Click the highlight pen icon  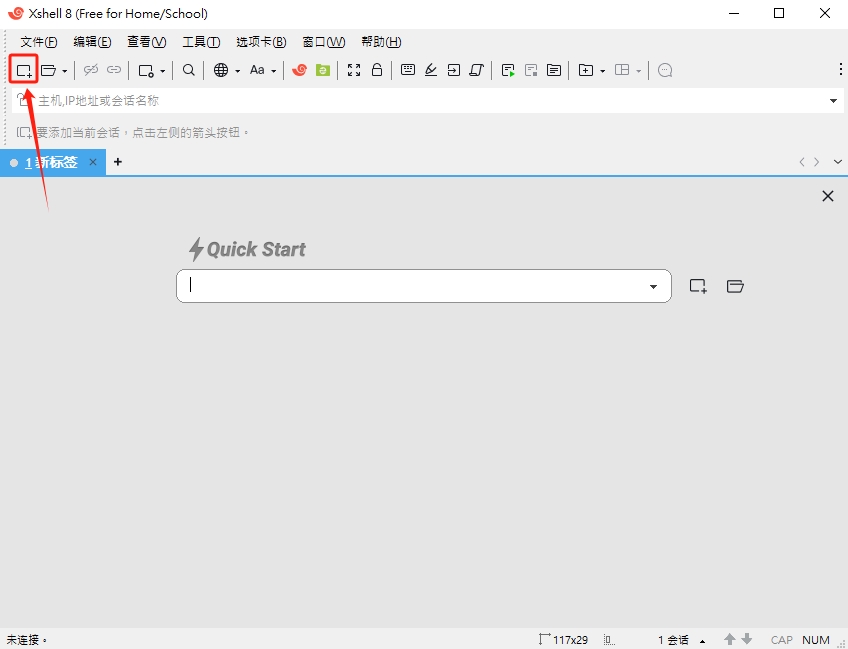[431, 70]
